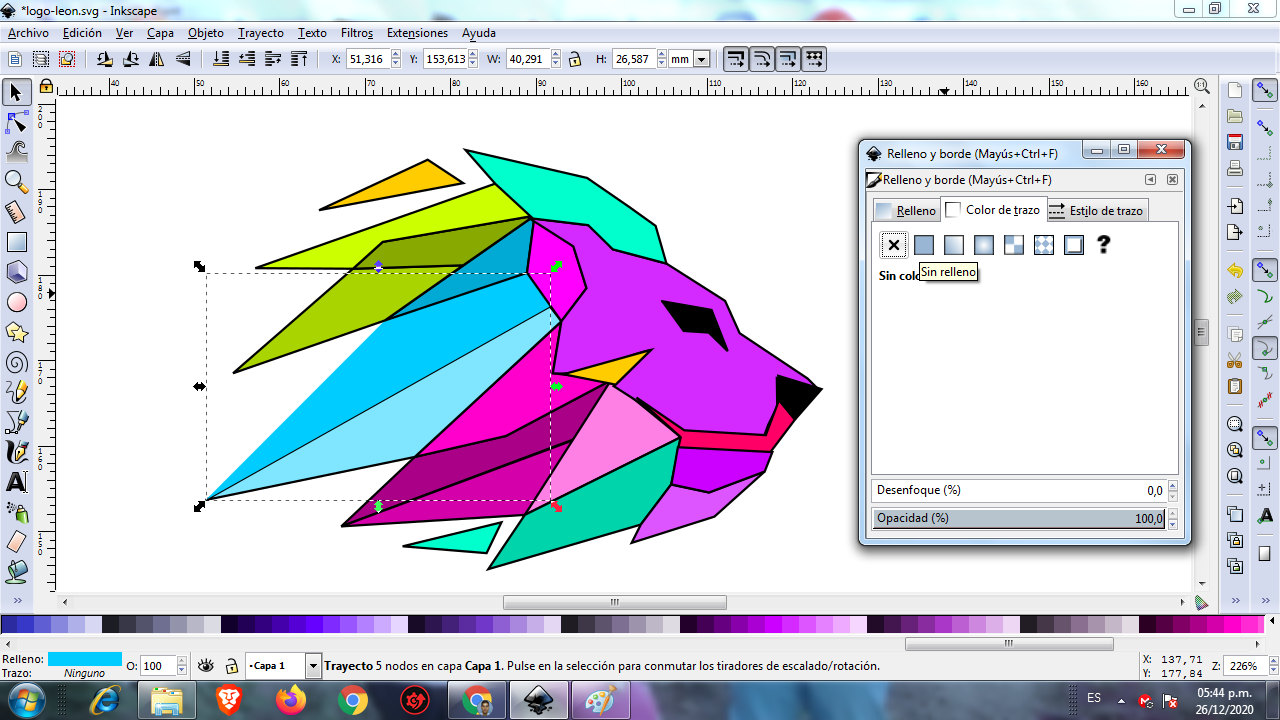Click Save document icon in right toolbar
1280x720 pixels.
[1235, 142]
